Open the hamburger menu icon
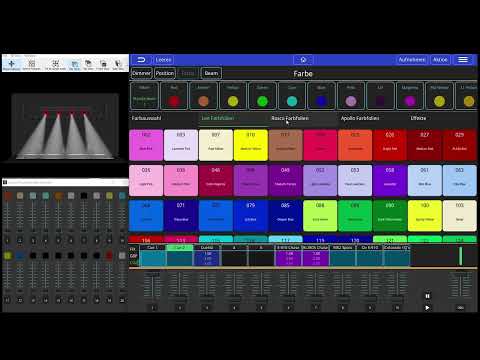480x360 pixels. click(x=463, y=60)
